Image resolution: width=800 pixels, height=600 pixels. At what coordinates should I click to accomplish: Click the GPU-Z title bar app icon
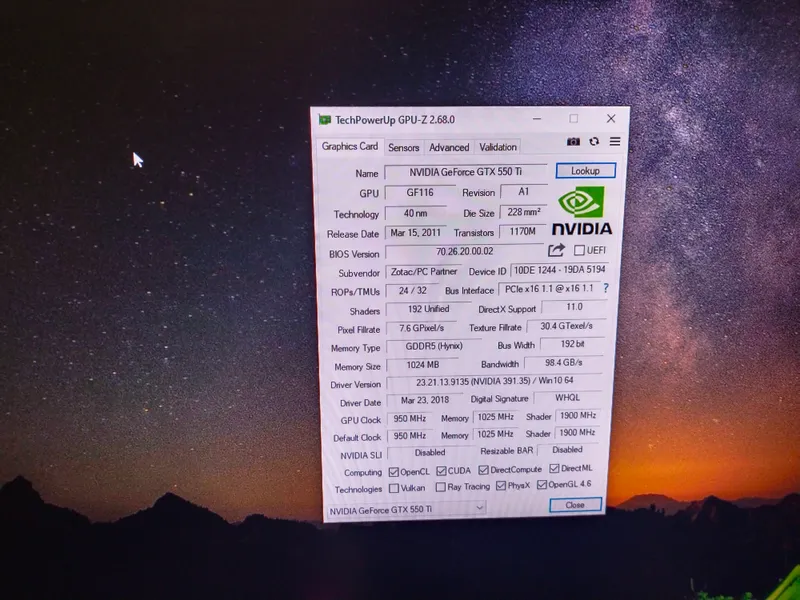[324, 119]
